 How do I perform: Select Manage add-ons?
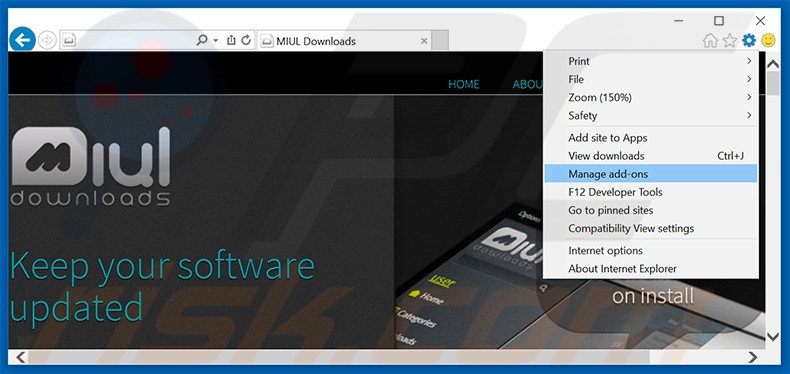651,174
